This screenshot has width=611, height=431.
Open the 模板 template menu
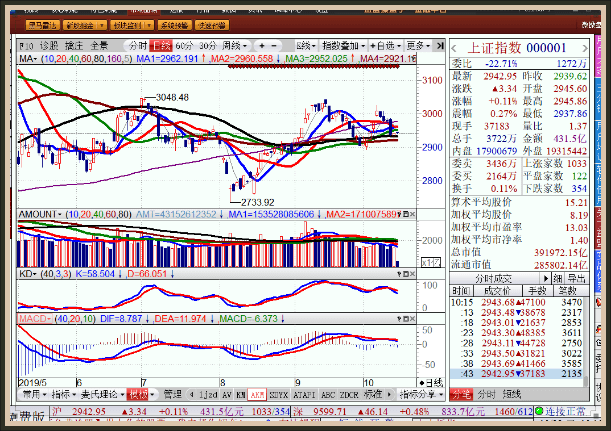[141, 395]
